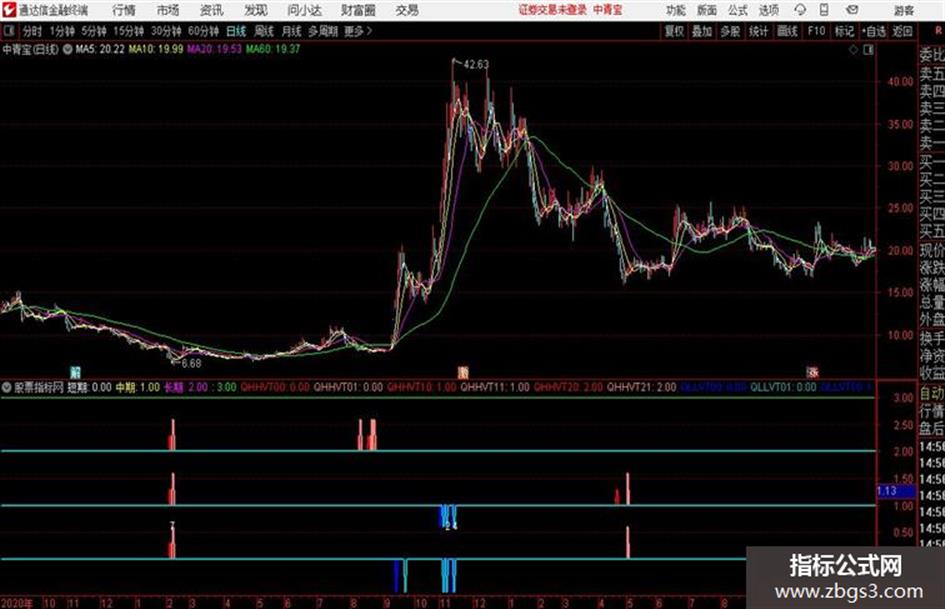Click the 2020年 label on time axis

pos(17,603)
